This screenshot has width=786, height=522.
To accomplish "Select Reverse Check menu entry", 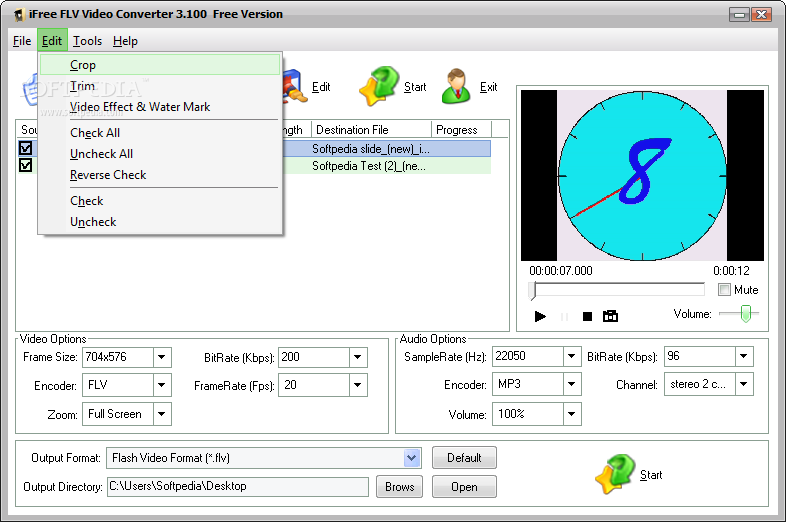I will point(160,175).
